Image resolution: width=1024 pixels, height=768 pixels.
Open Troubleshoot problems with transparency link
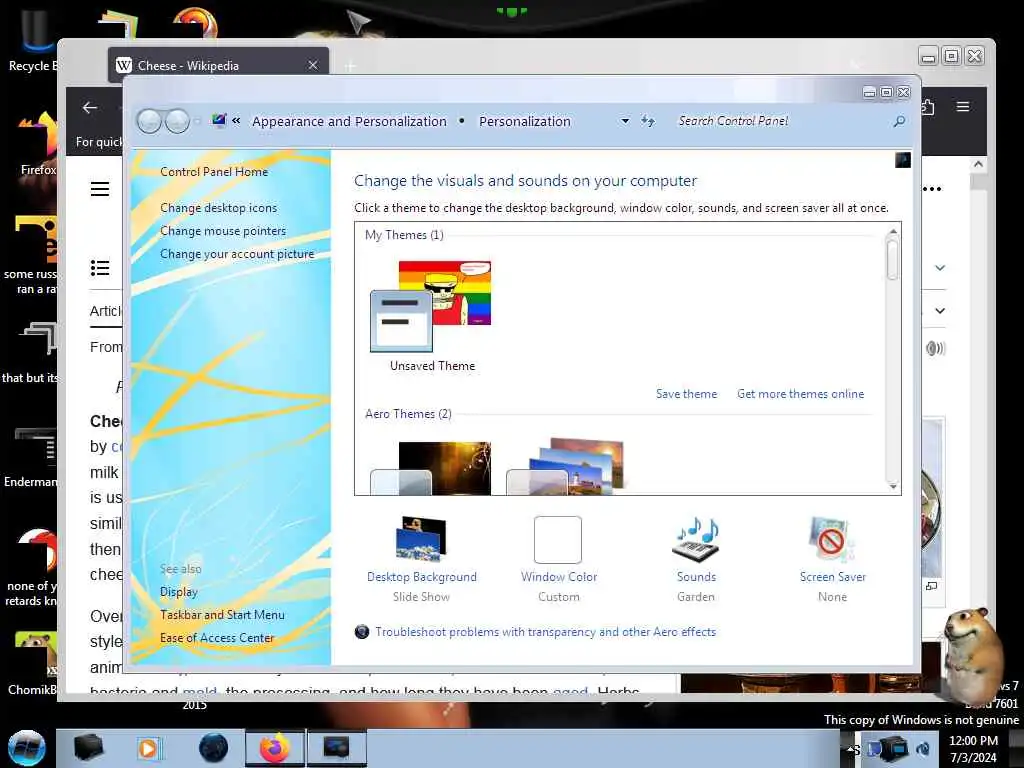(545, 632)
